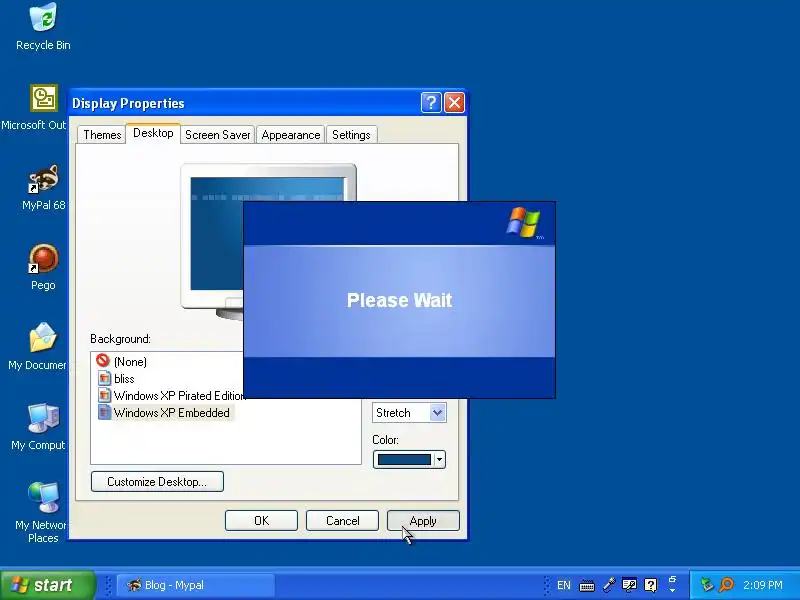This screenshot has height=600, width=800.
Task: Switch to the Themes tab
Action: 102,135
